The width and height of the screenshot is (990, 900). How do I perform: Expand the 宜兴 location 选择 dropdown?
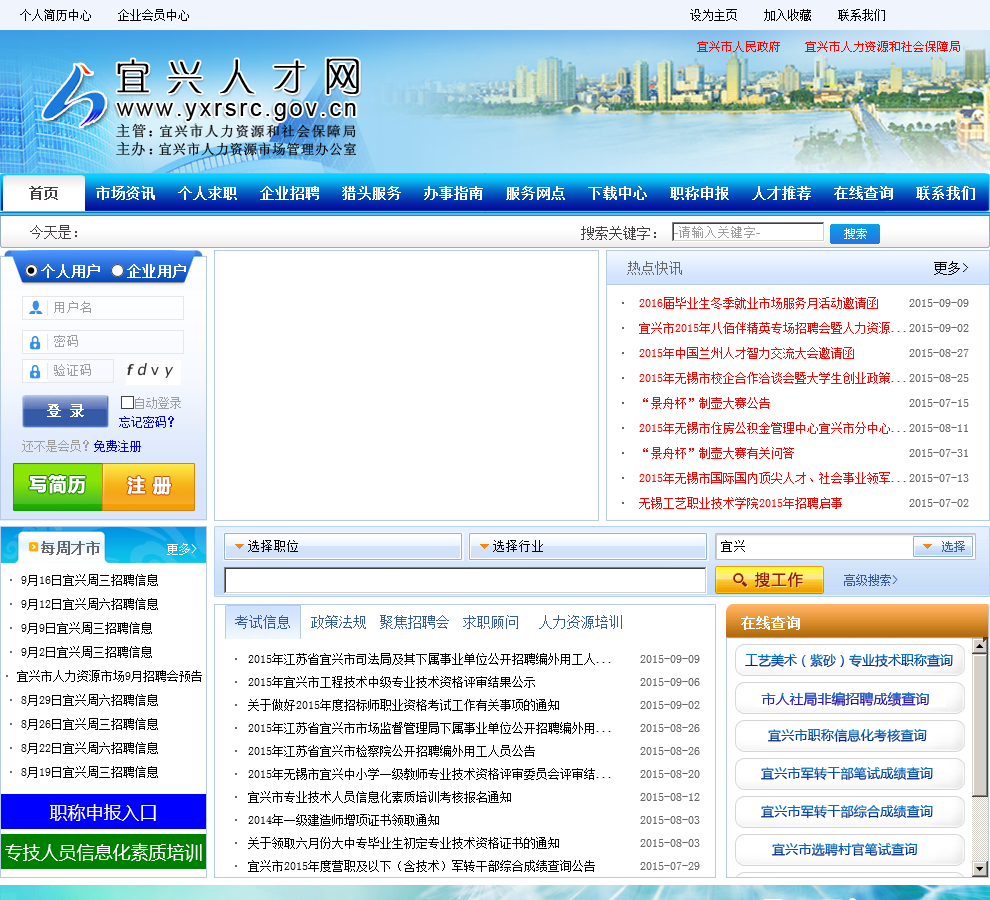pyautogui.click(x=942, y=547)
